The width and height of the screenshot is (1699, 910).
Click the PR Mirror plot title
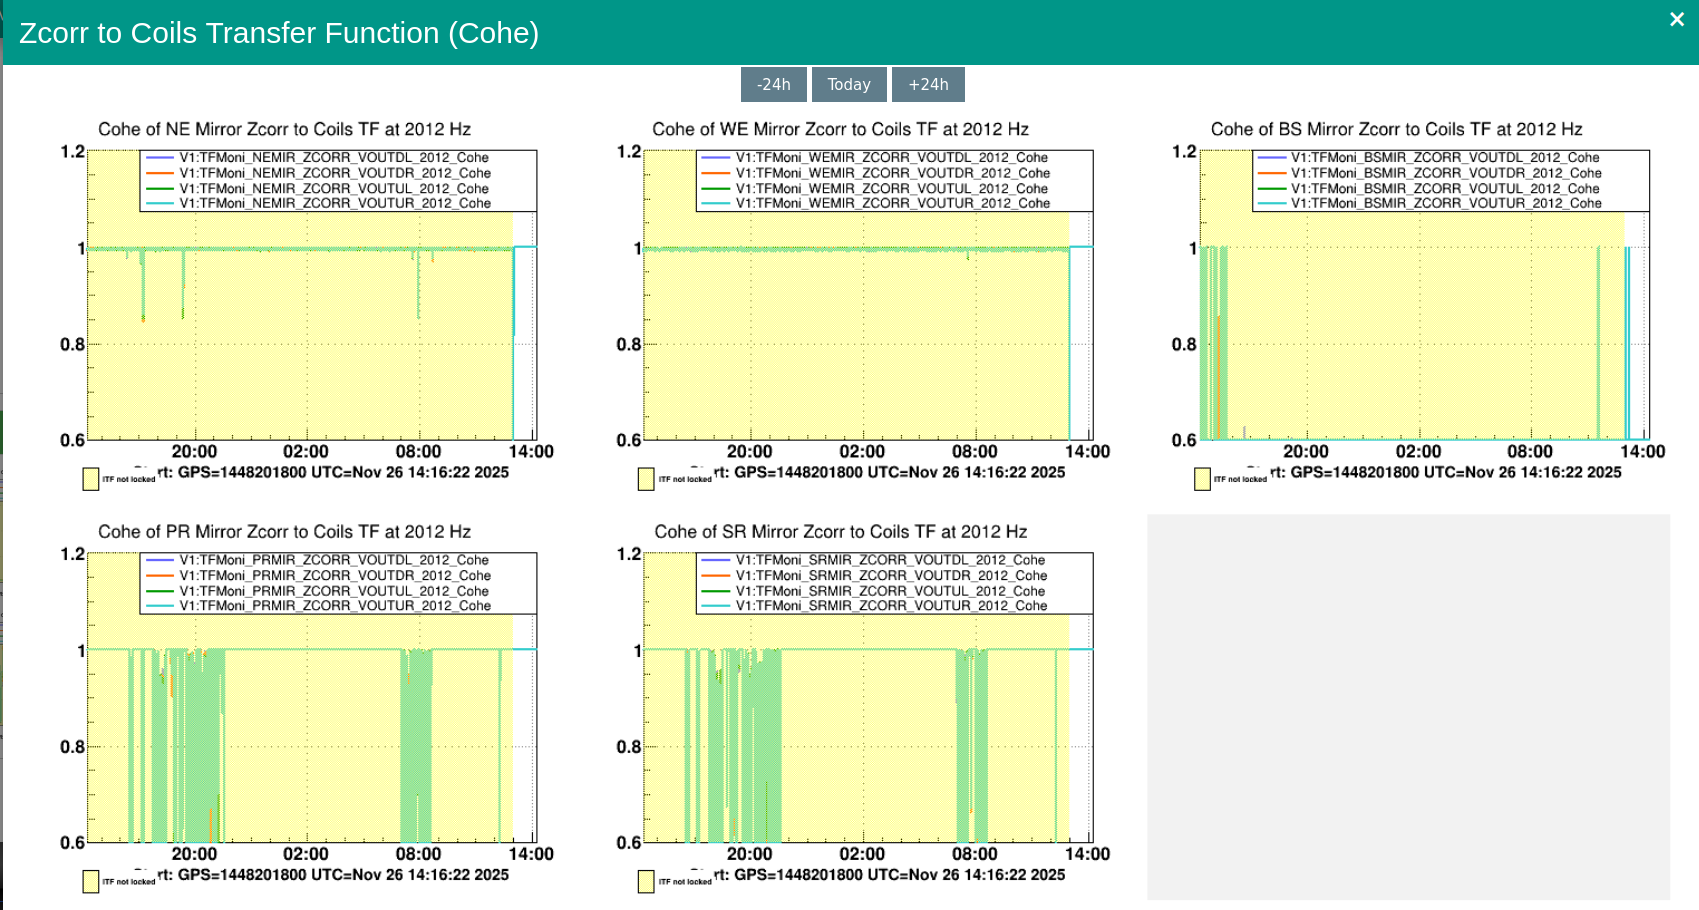[284, 532]
